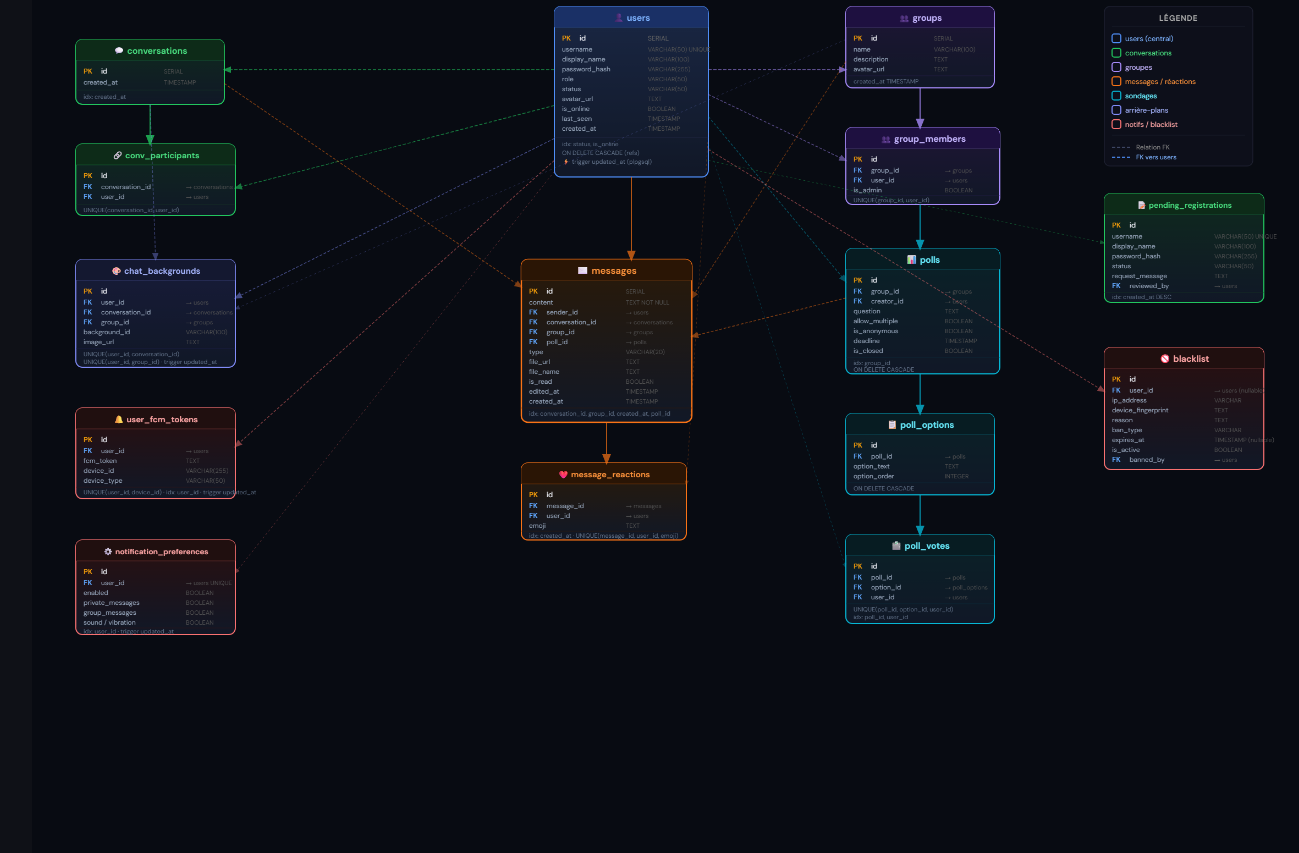1299x853 pixels.
Task: Click the heart icon on message_reactions header
Action: (563, 474)
